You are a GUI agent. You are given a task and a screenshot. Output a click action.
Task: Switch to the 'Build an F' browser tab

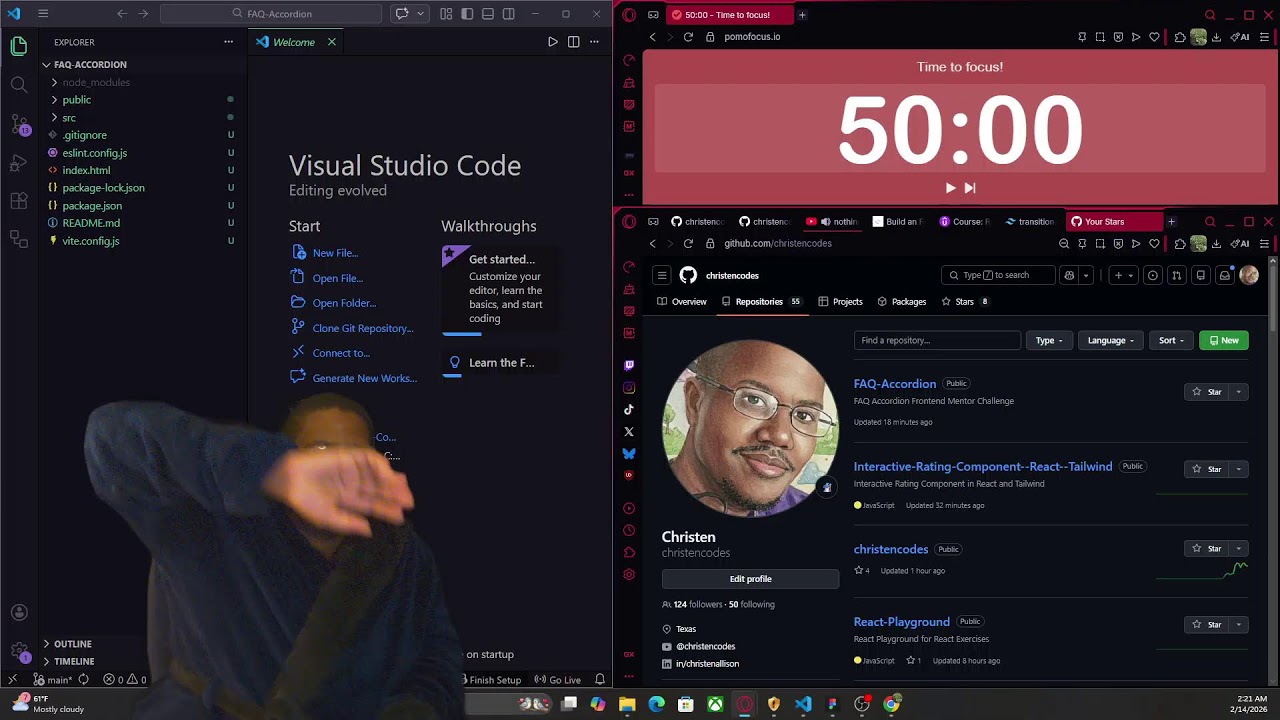[x=897, y=222]
